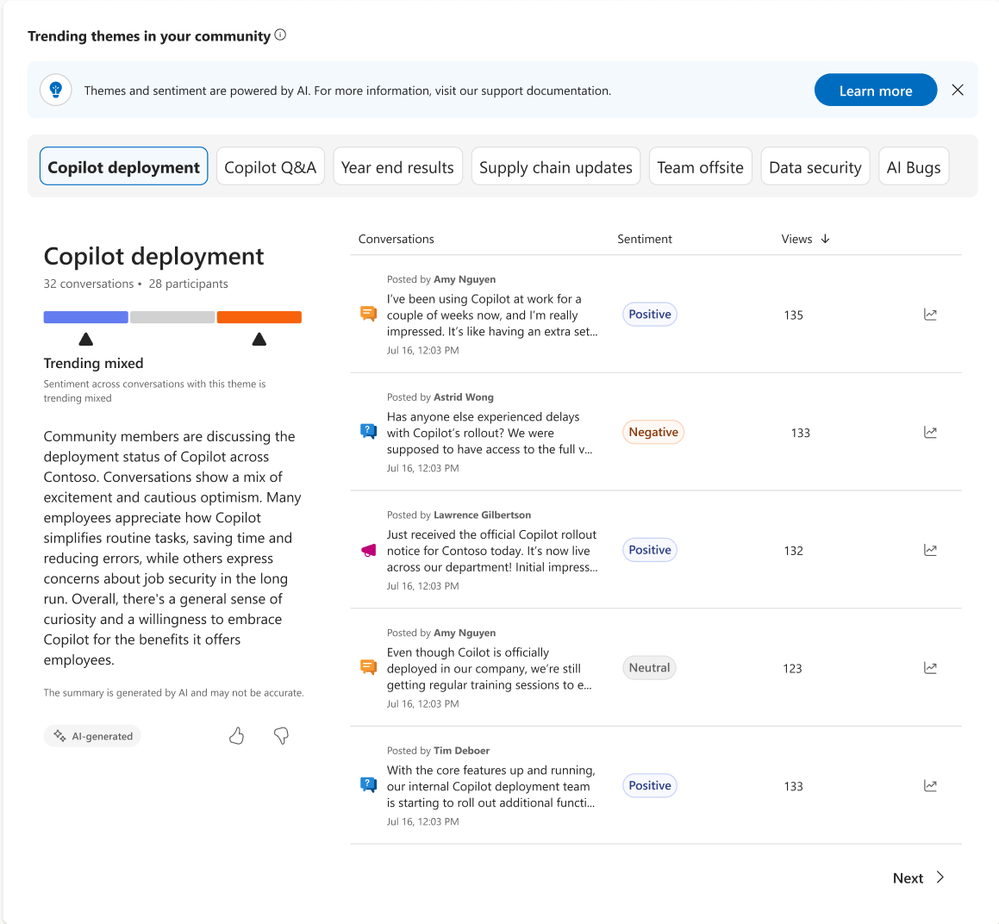Click timestamp on Lawrence Gilbertson's post
This screenshot has height=924, width=999.
click(422, 586)
